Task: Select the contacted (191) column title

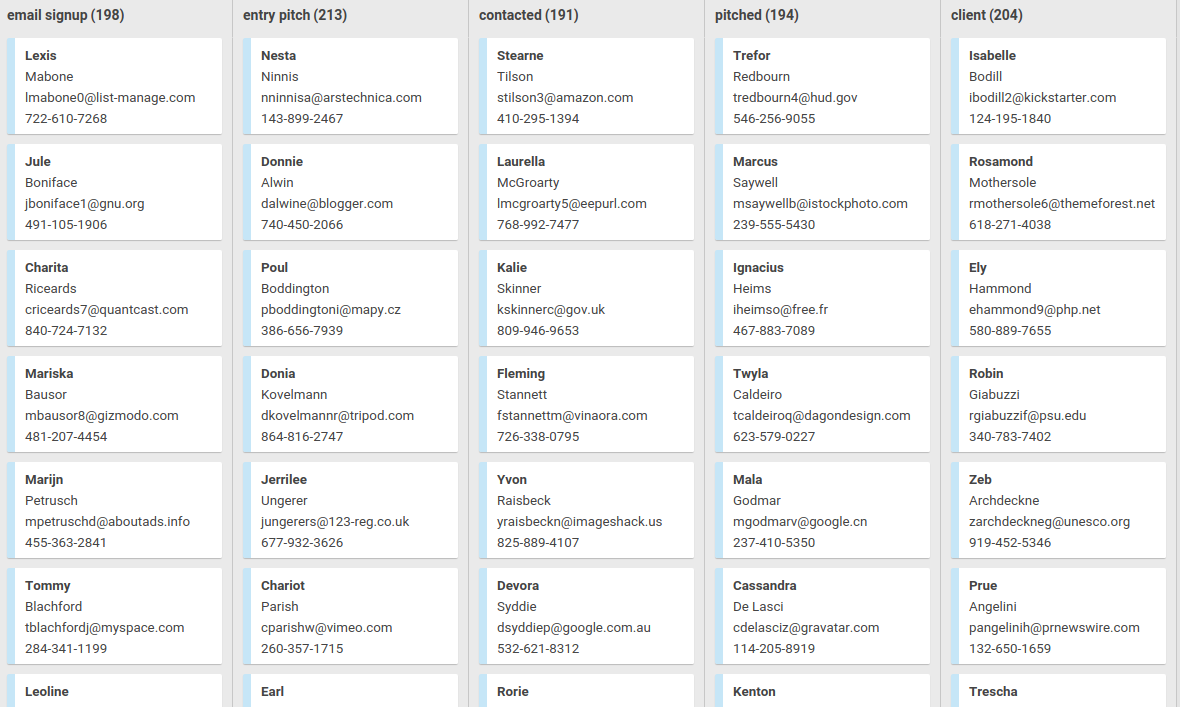Action: (x=528, y=15)
